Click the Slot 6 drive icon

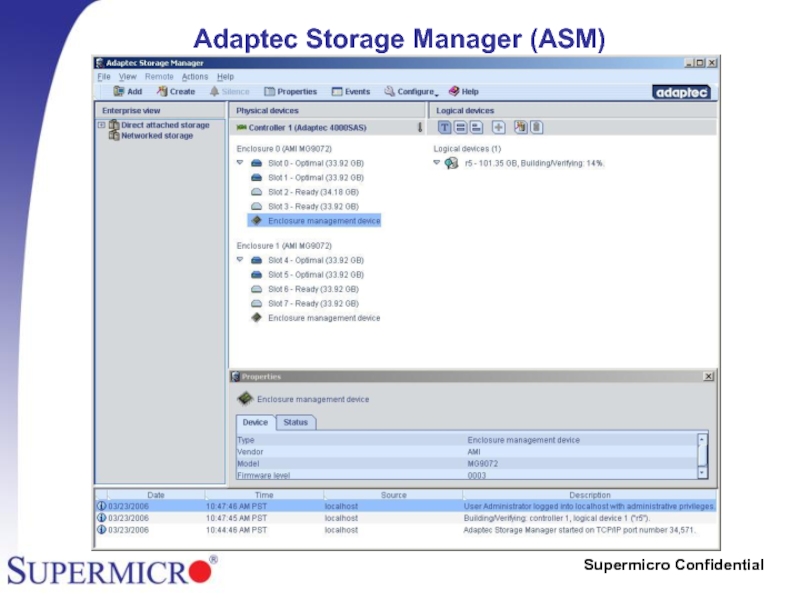tap(257, 289)
